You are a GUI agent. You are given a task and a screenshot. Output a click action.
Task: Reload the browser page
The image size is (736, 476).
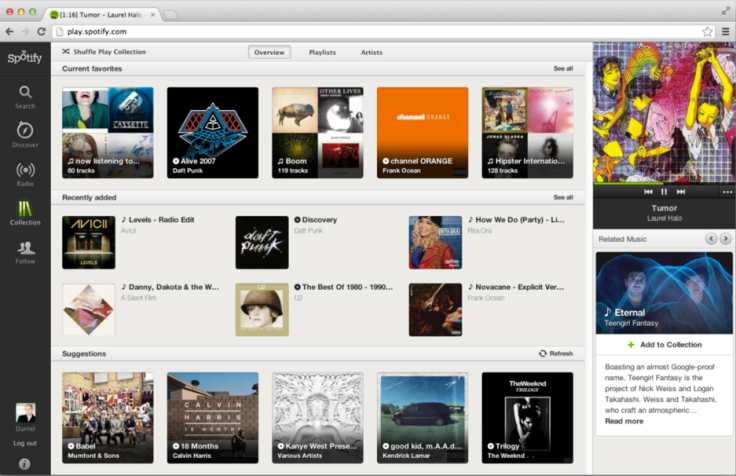tap(41, 31)
